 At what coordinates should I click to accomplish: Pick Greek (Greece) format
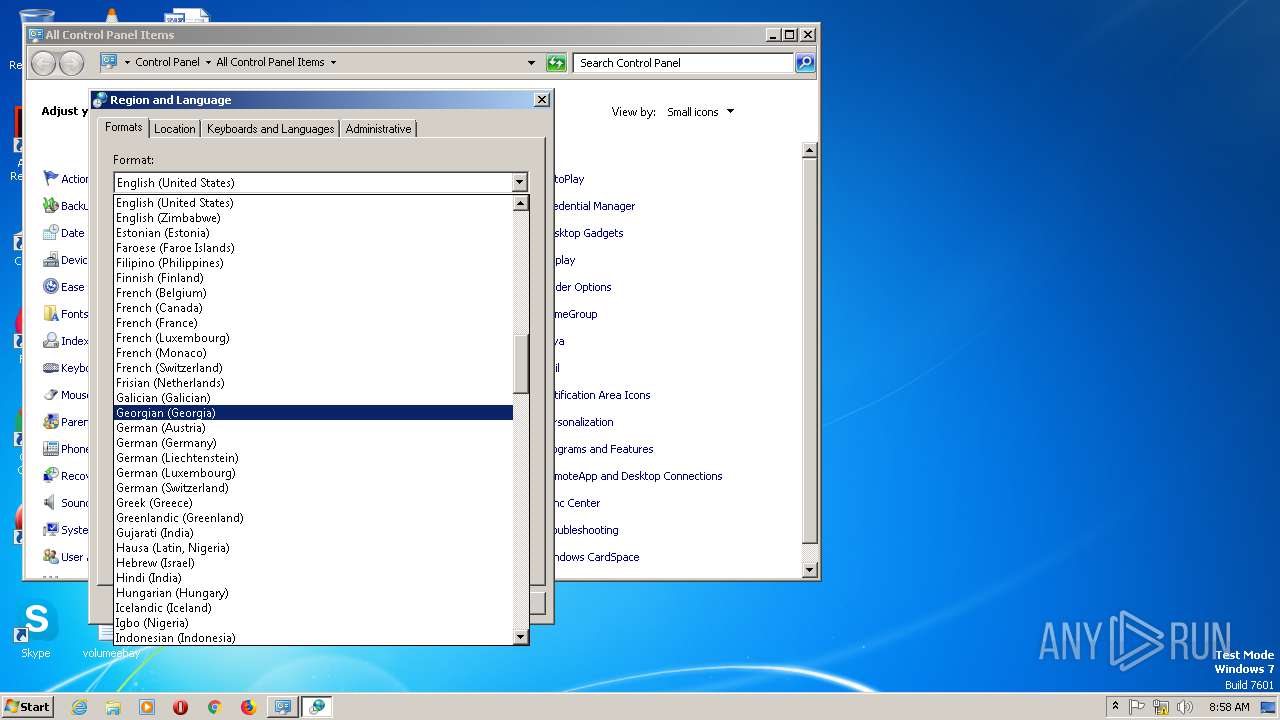tap(313, 503)
